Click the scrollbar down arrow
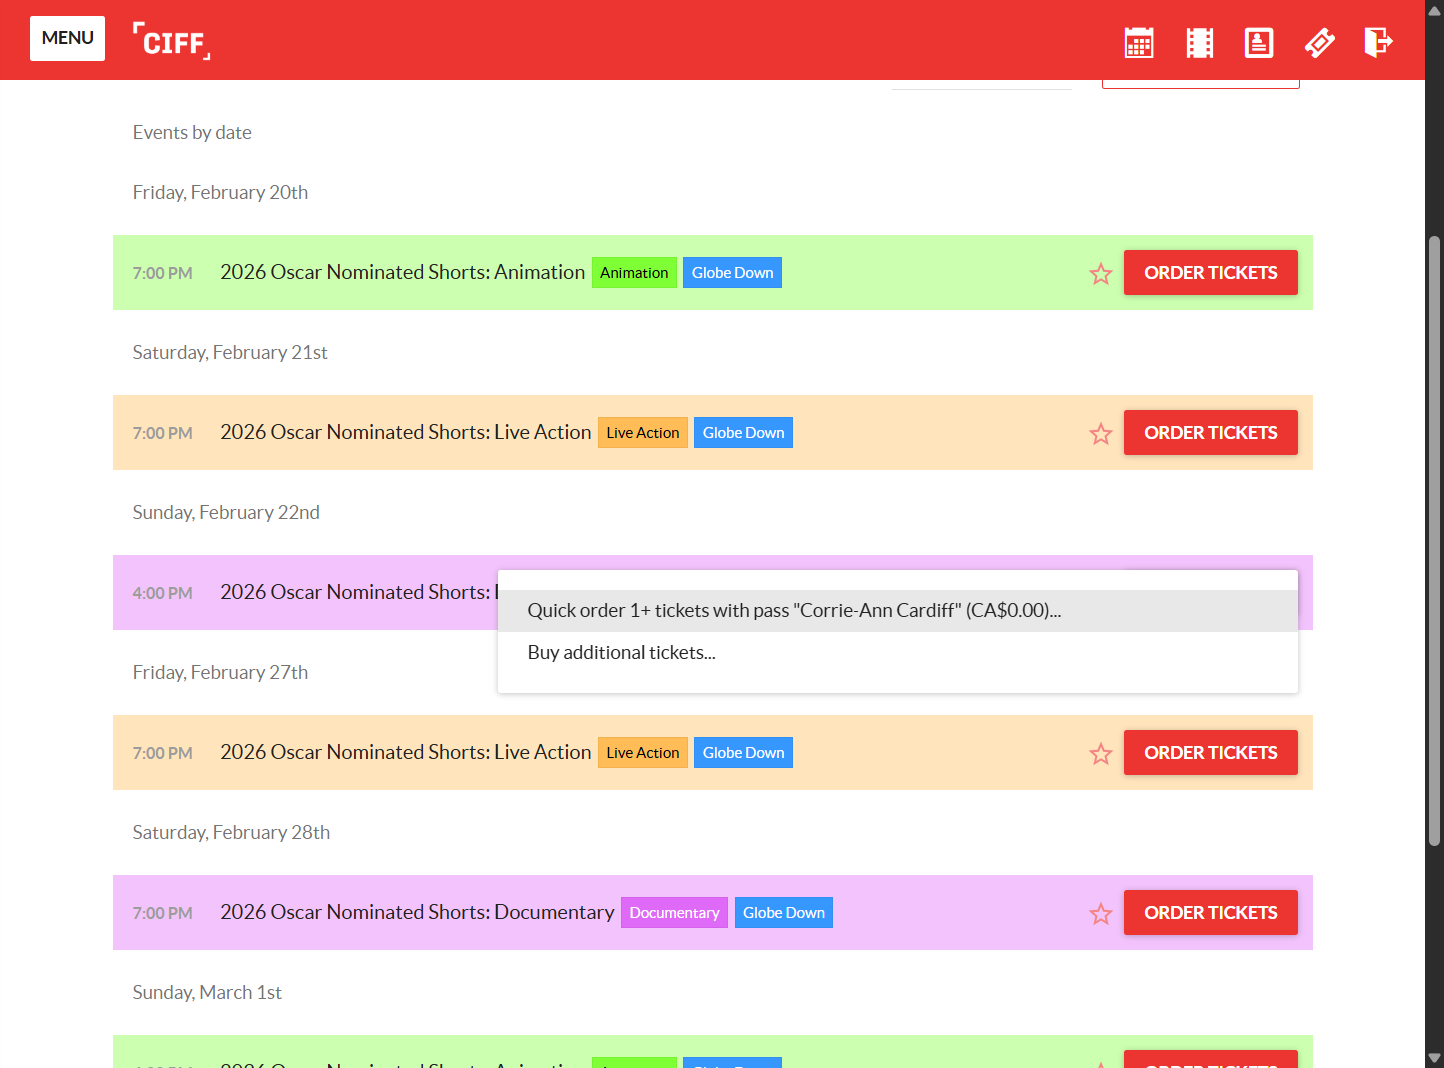The image size is (1444, 1068). [x=1435, y=1058]
